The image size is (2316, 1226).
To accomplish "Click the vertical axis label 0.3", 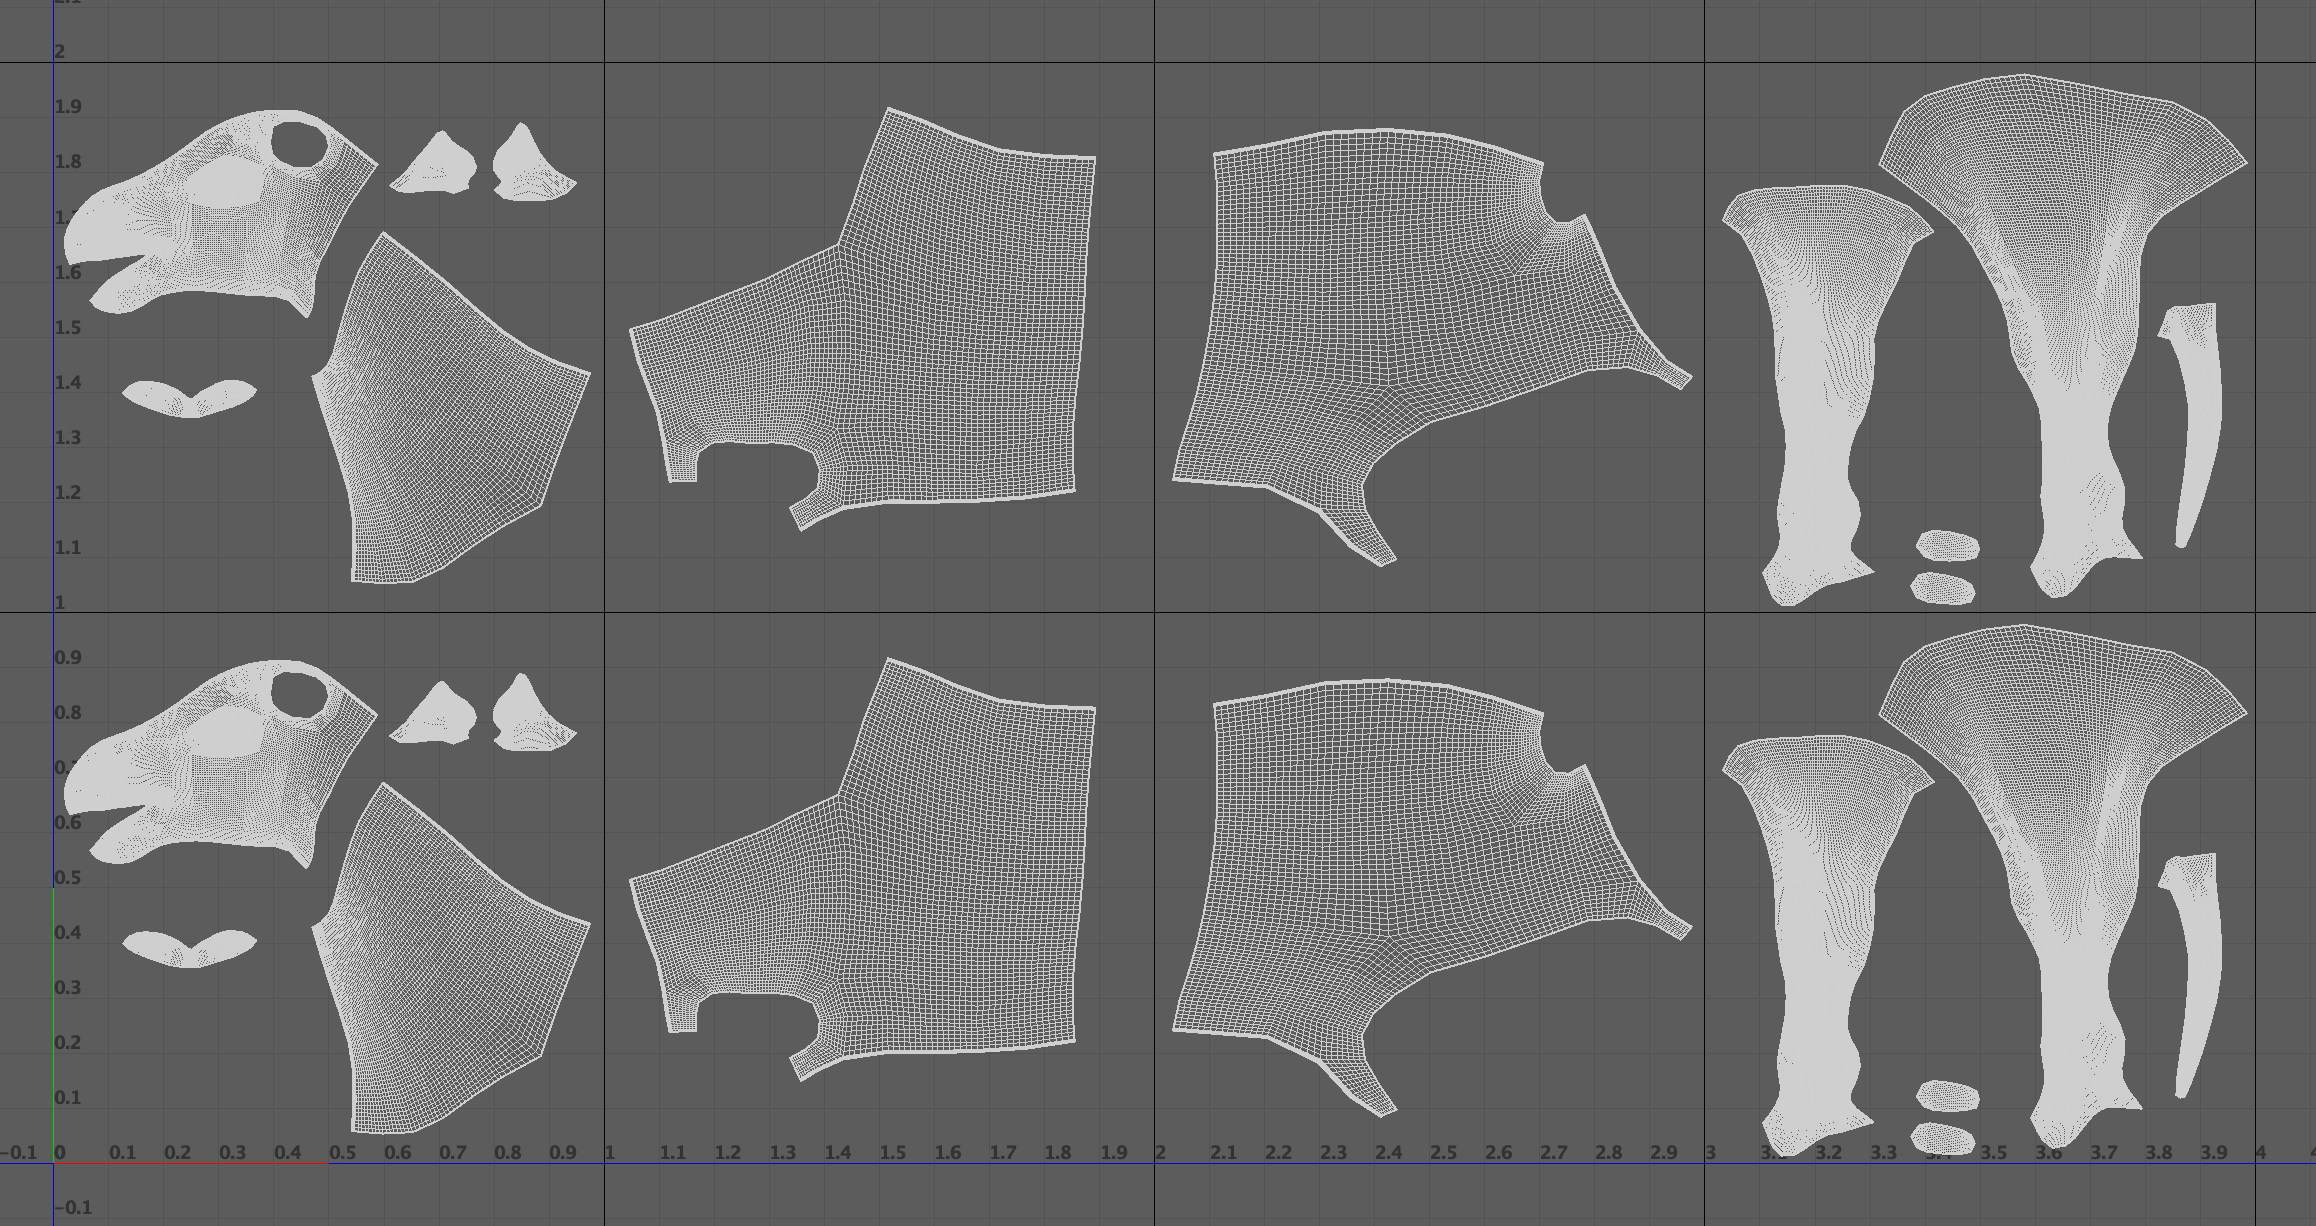I will [68, 988].
